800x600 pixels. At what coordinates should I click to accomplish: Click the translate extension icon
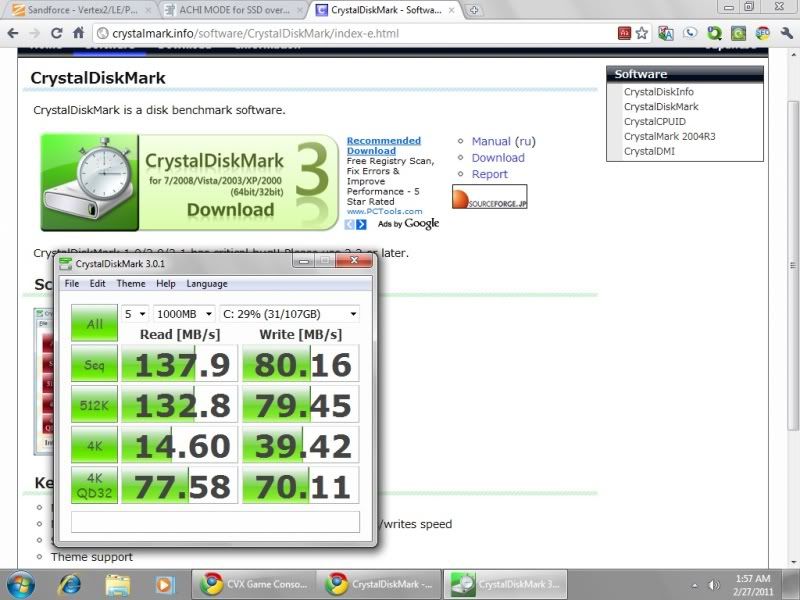[665, 33]
